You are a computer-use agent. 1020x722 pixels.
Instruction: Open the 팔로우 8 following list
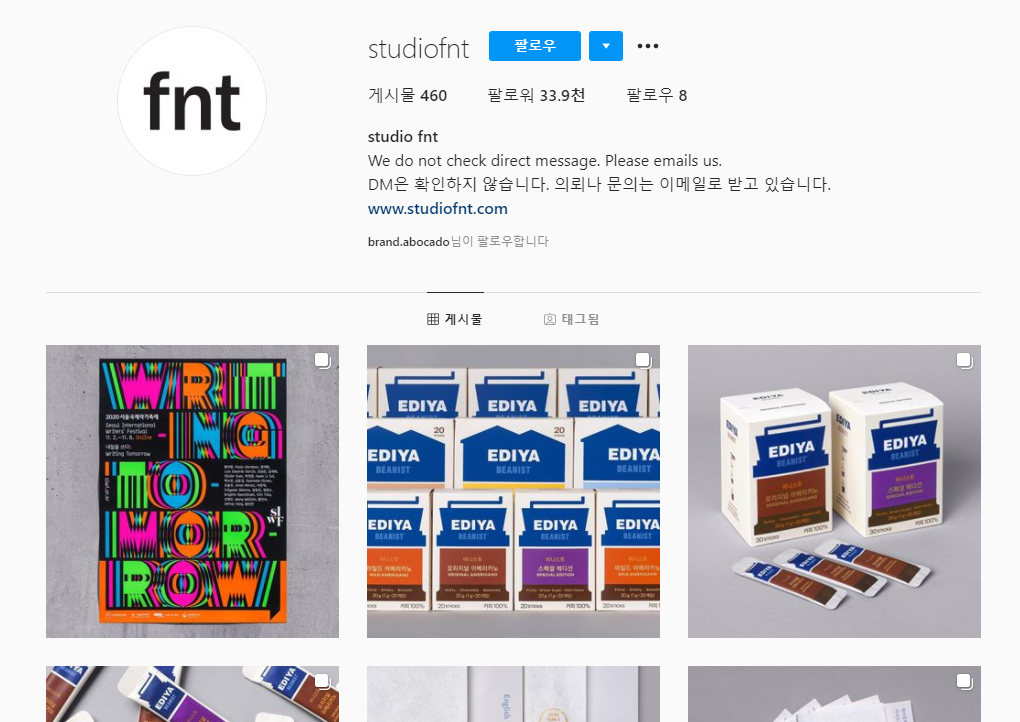656,96
